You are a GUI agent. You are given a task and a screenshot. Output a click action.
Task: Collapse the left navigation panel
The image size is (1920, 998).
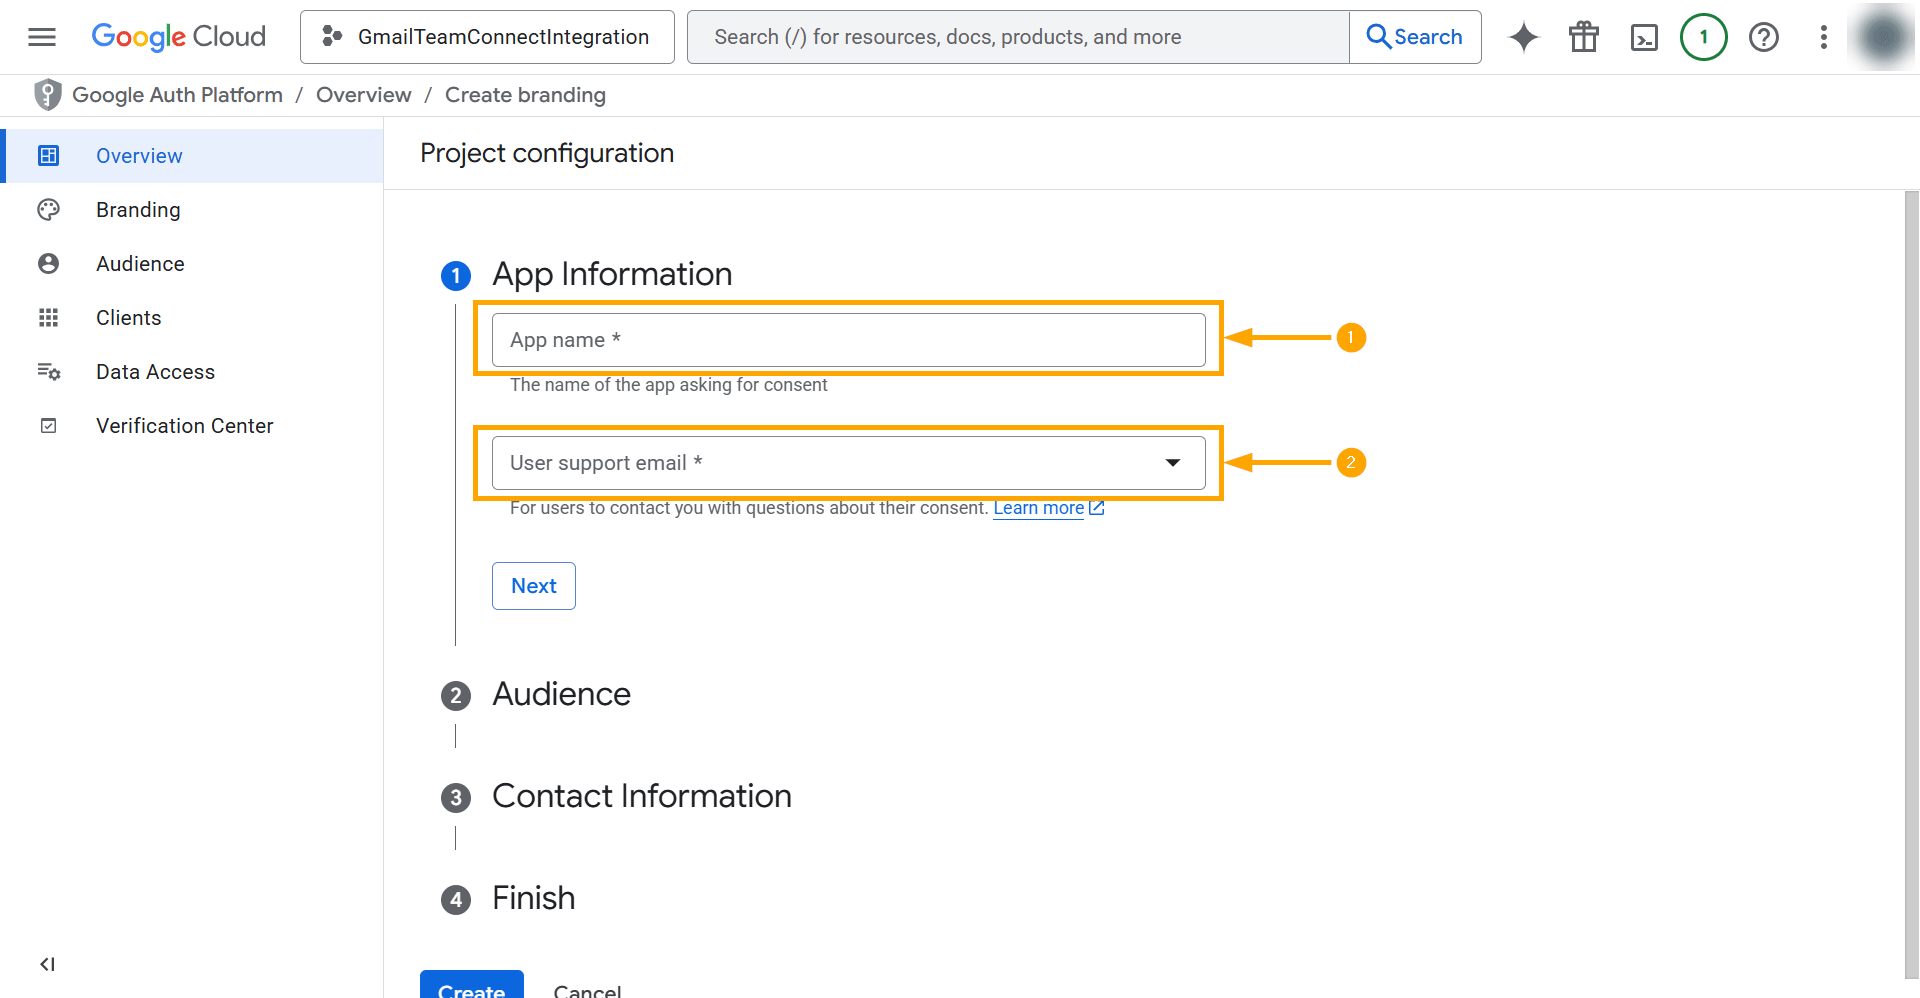tap(47, 964)
